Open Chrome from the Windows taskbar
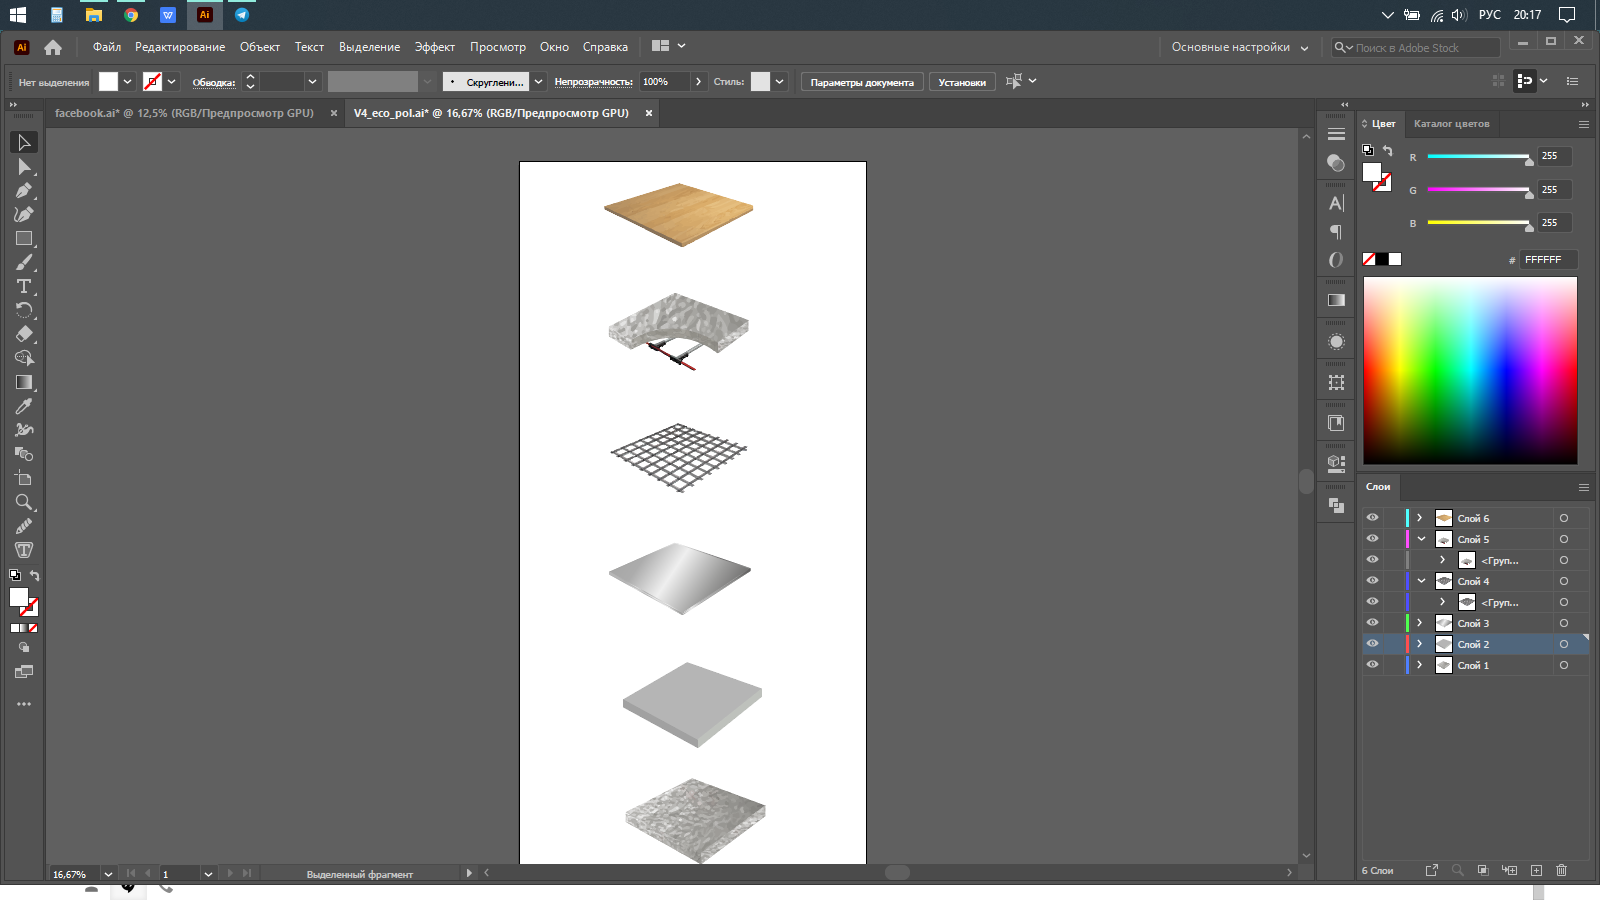Screen dimensions: 1600x900 (x=131, y=15)
